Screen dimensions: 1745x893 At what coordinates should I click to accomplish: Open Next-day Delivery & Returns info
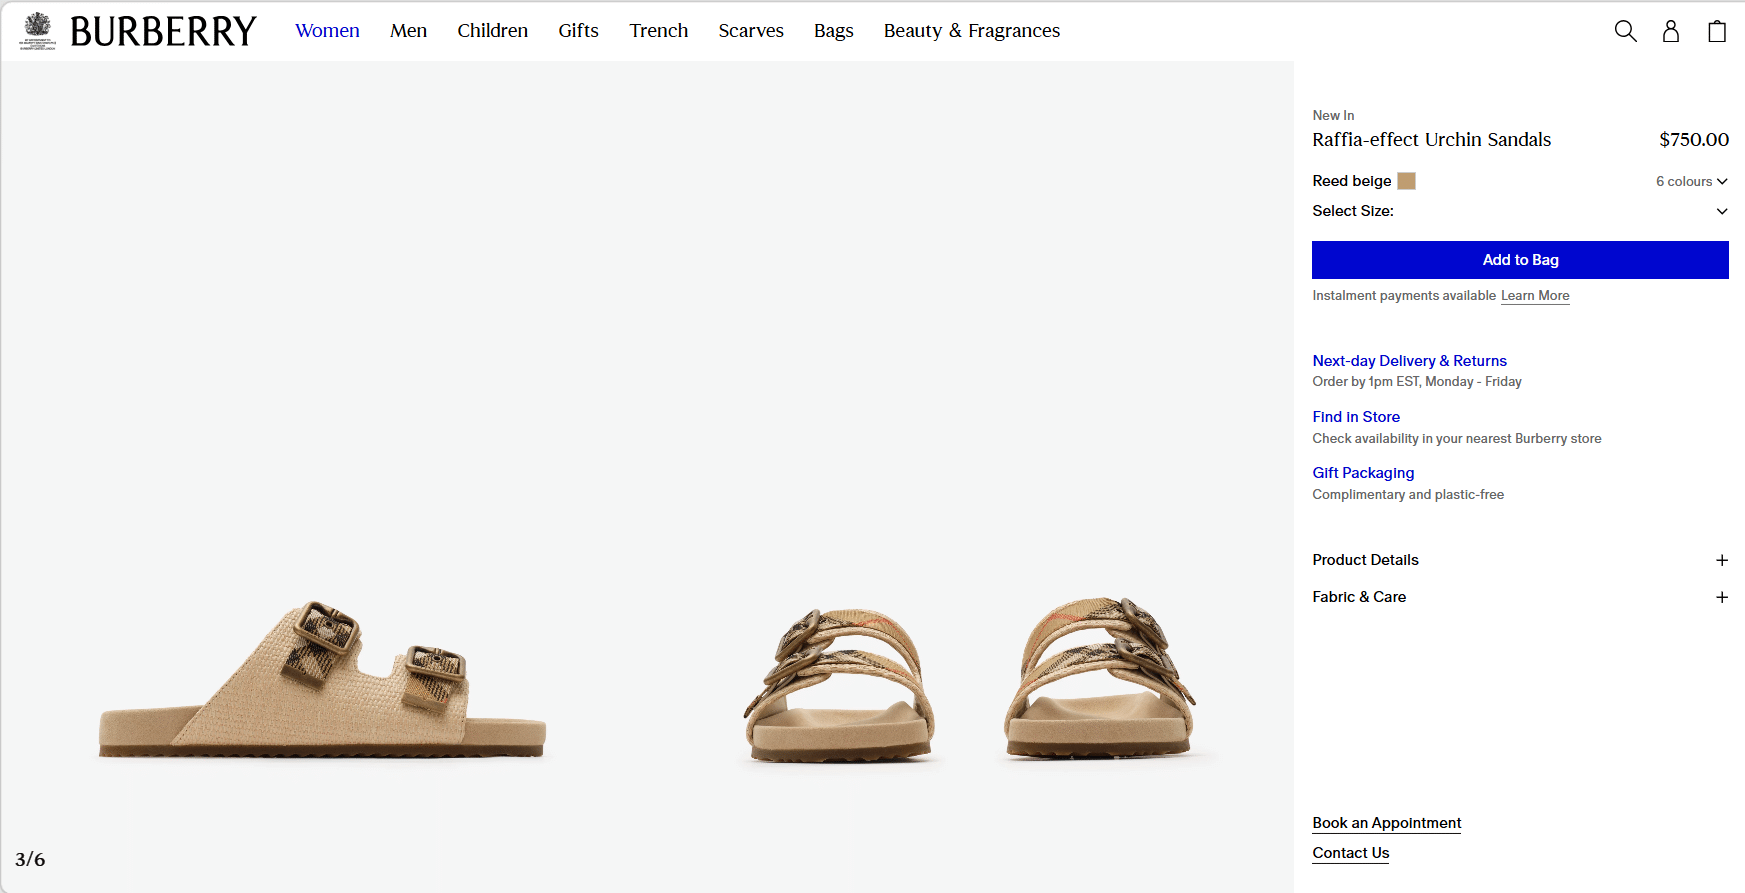(1409, 361)
